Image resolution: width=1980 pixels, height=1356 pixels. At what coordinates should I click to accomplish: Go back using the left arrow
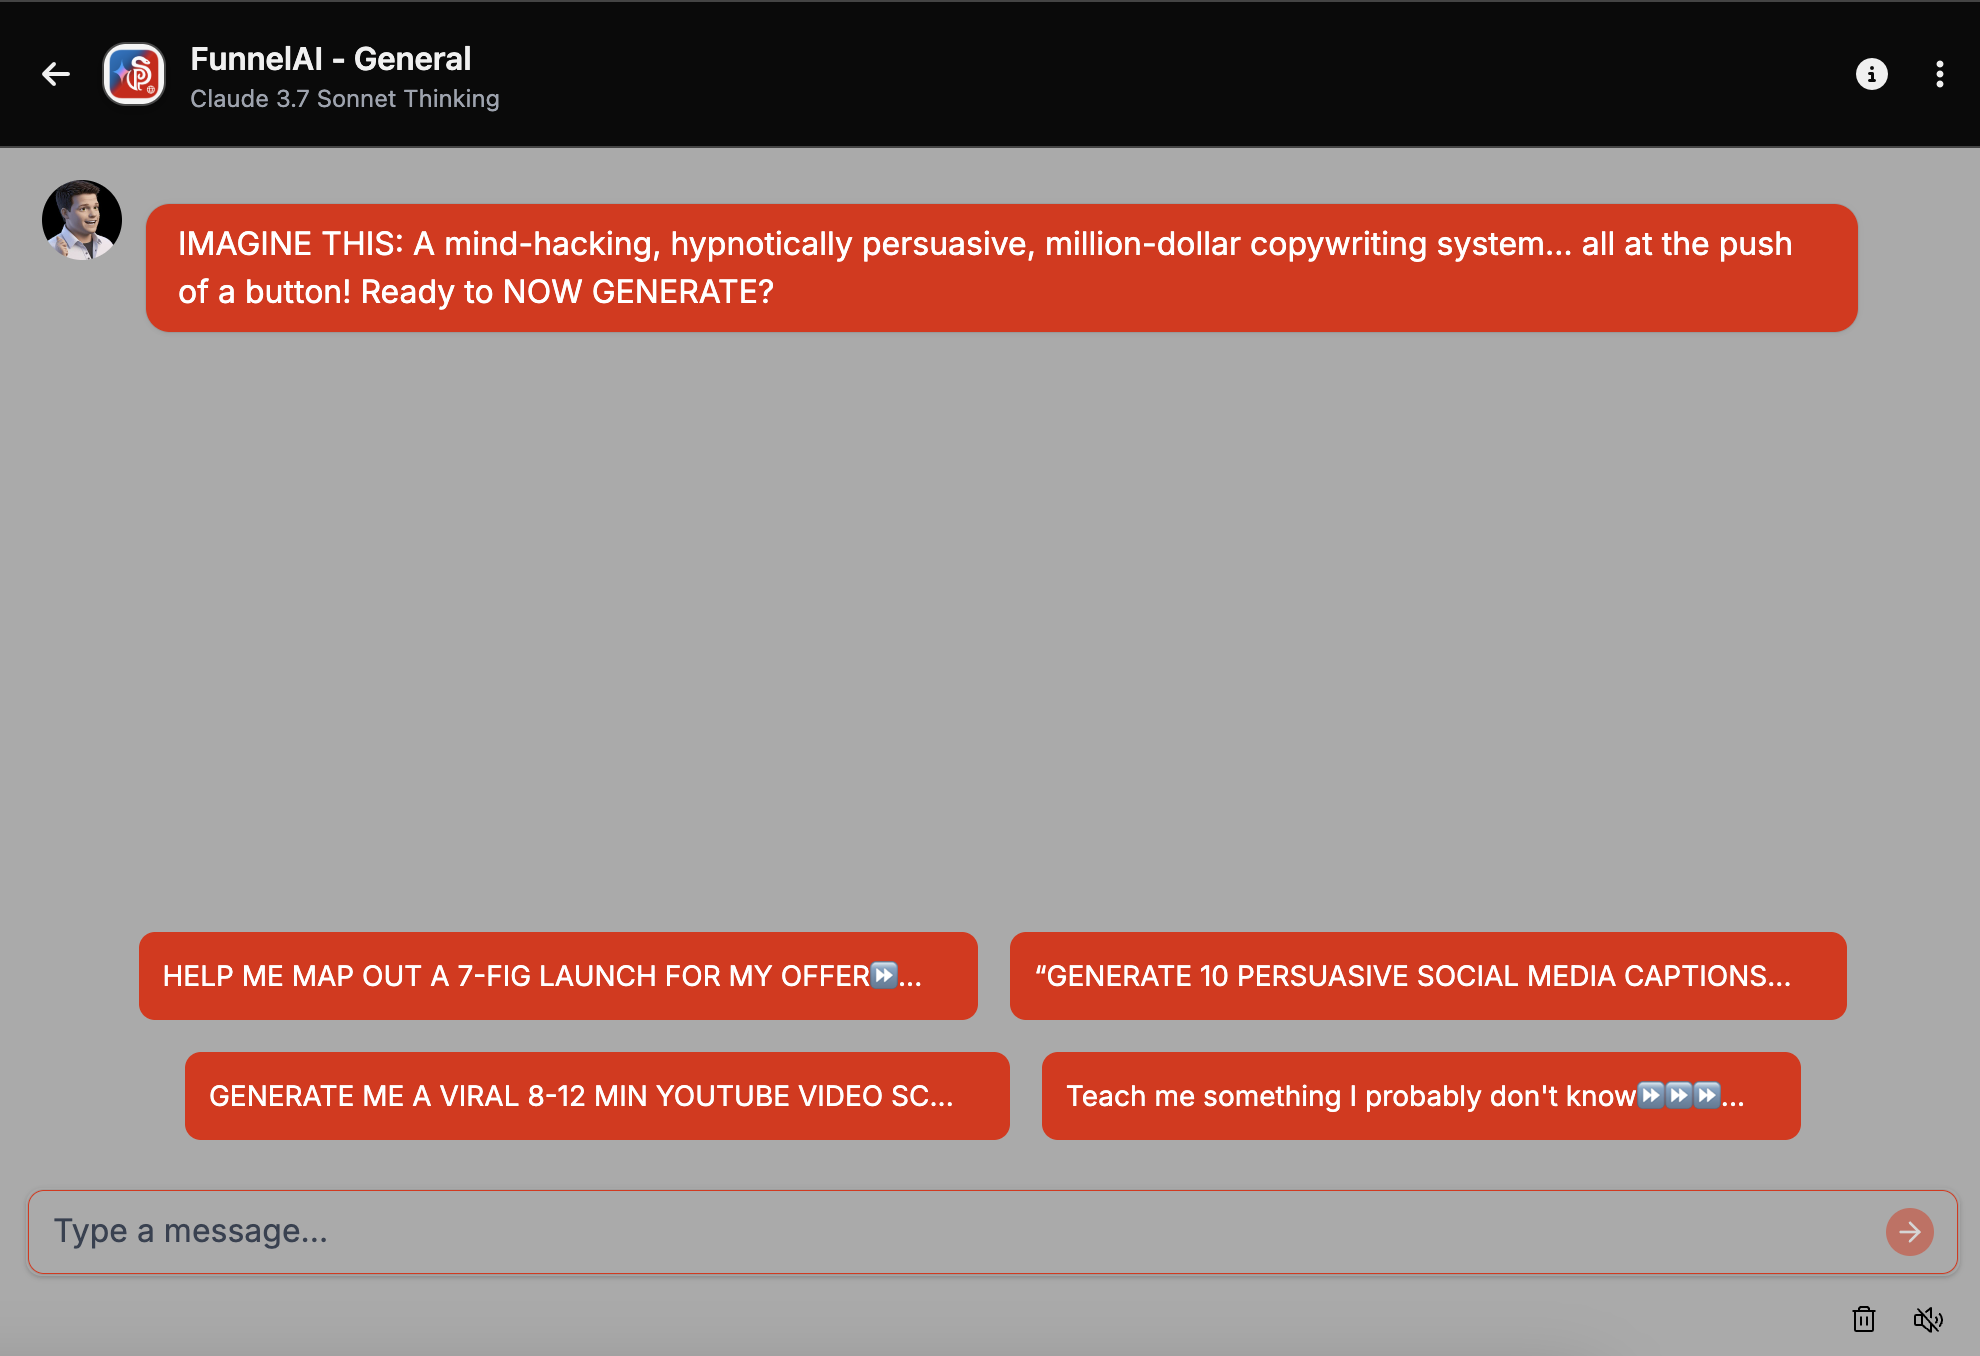(56, 74)
